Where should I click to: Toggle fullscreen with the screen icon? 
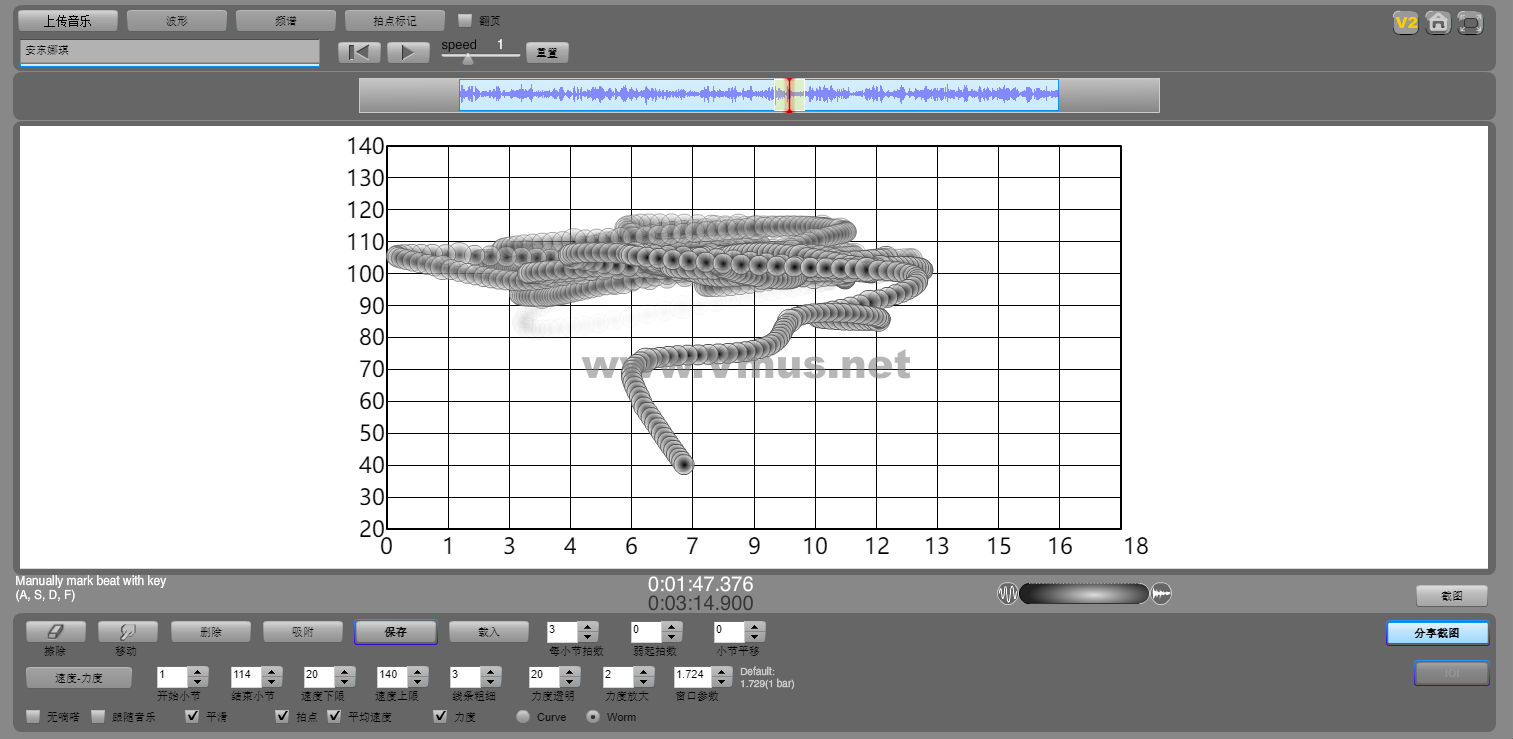coord(1470,23)
